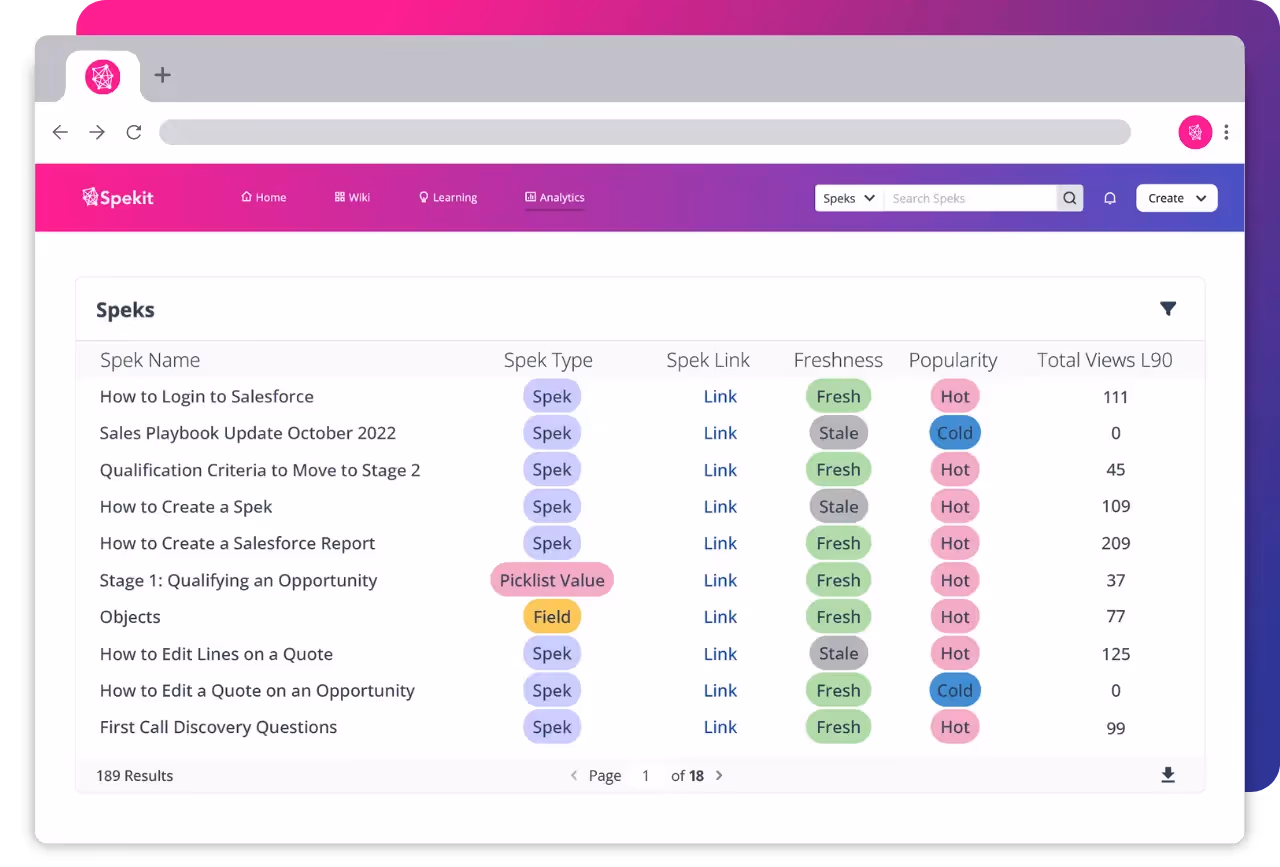Click Stale badge for How to Edit Lines on a Quote

[x=838, y=654]
